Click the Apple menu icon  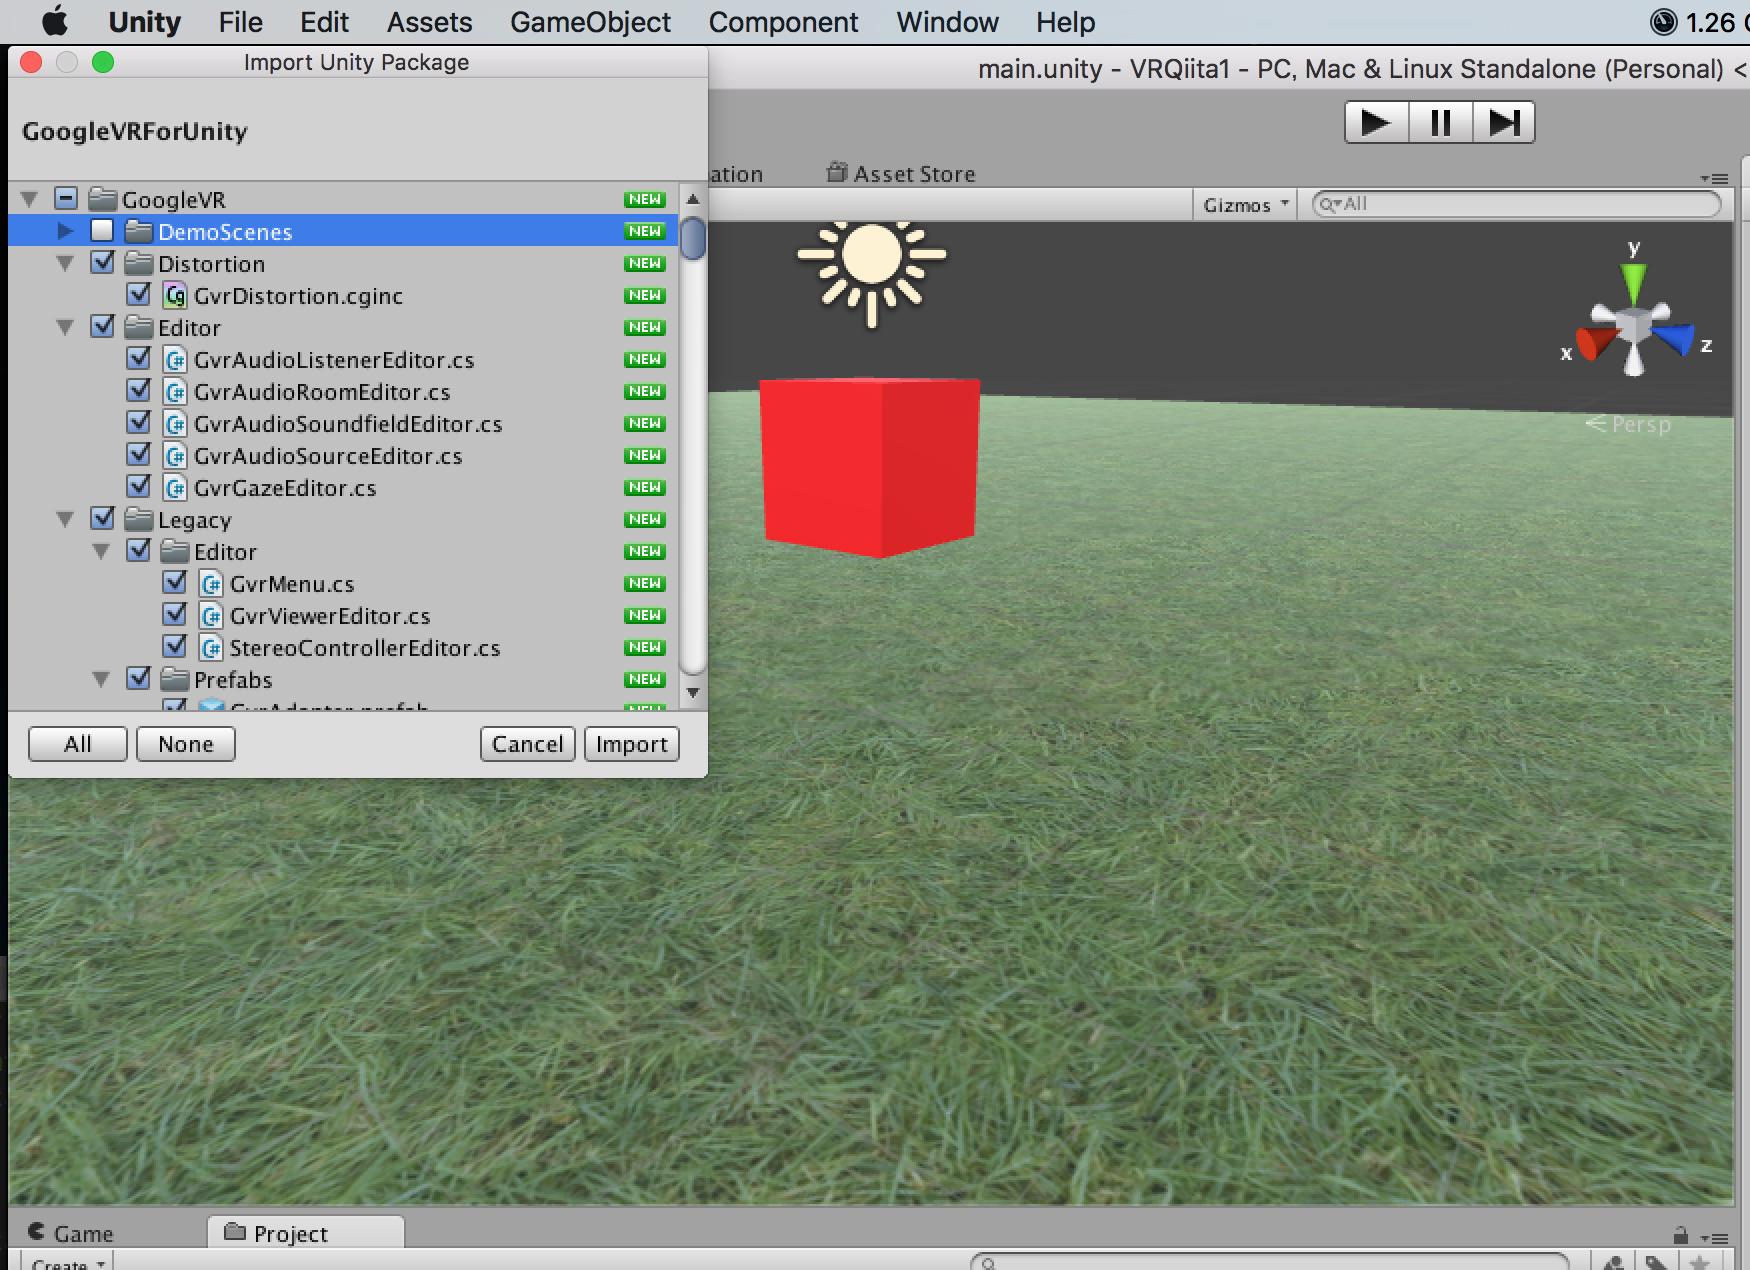coord(56,21)
